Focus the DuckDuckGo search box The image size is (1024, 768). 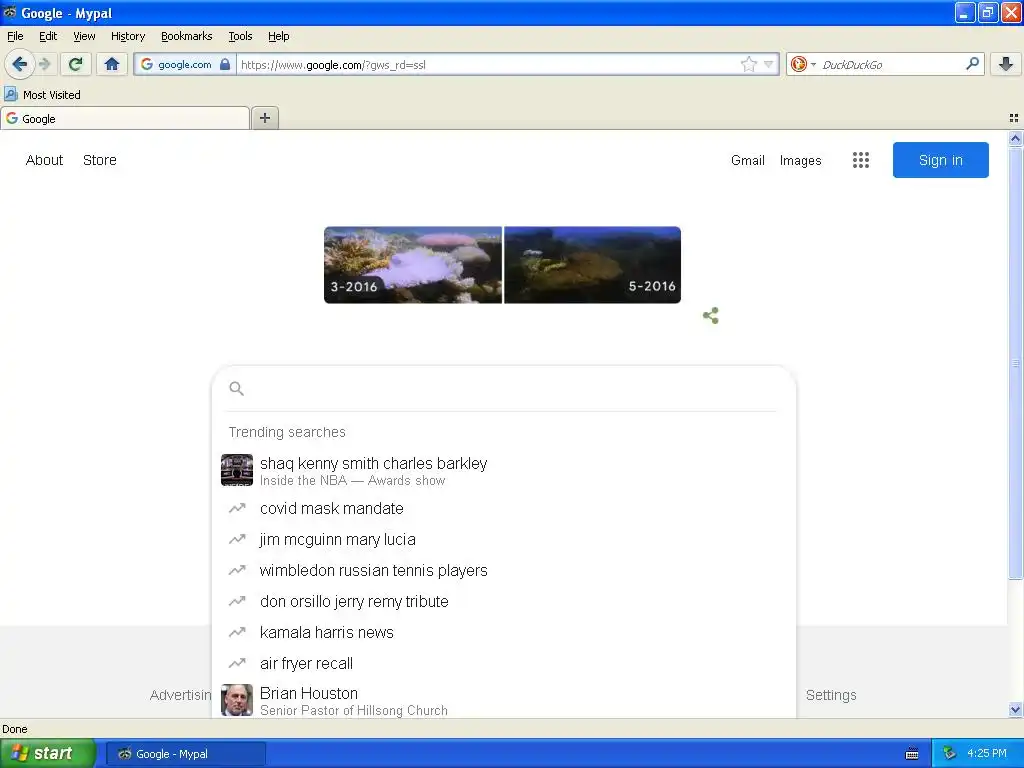point(889,65)
